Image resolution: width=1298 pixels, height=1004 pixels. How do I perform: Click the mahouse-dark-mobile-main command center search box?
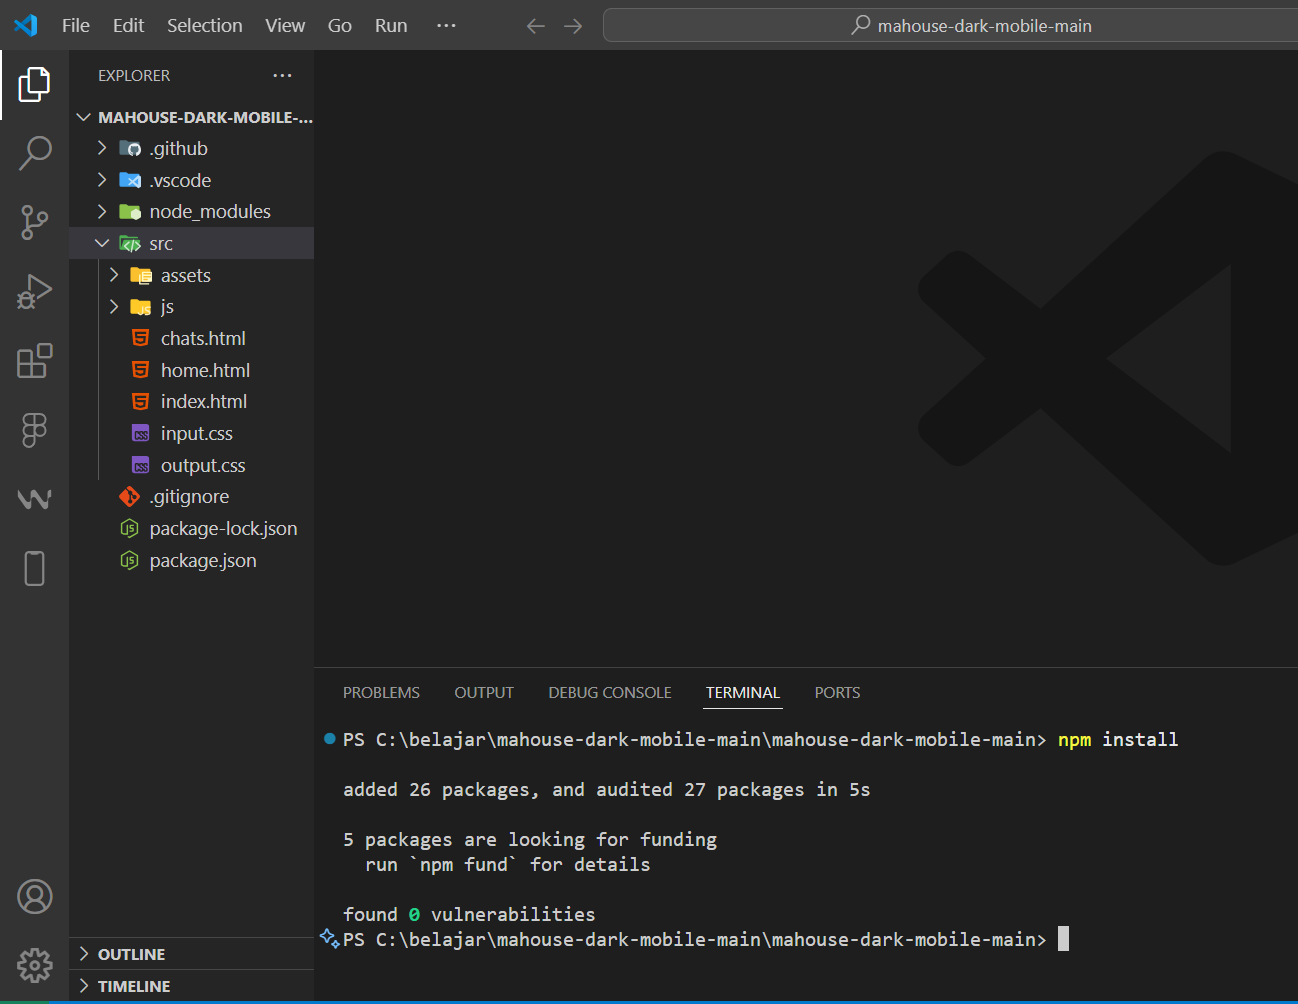coord(950,25)
